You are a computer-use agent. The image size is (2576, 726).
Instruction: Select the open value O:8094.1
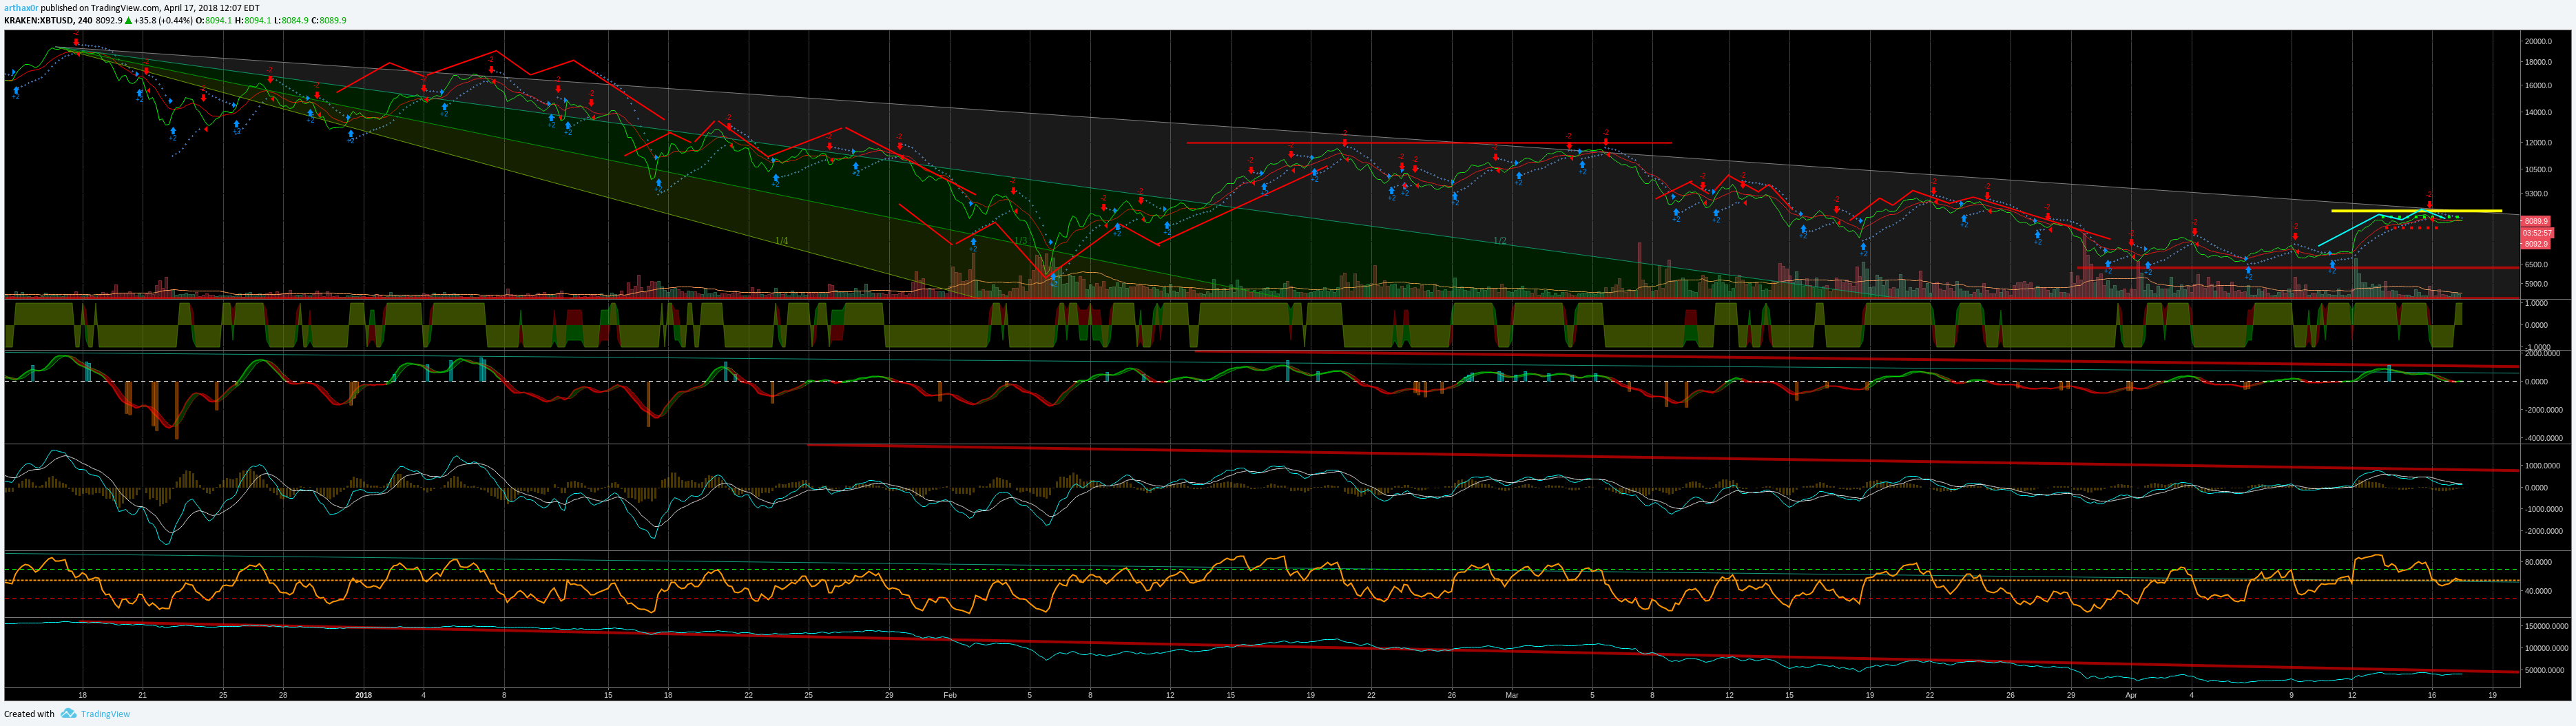click(213, 20)
